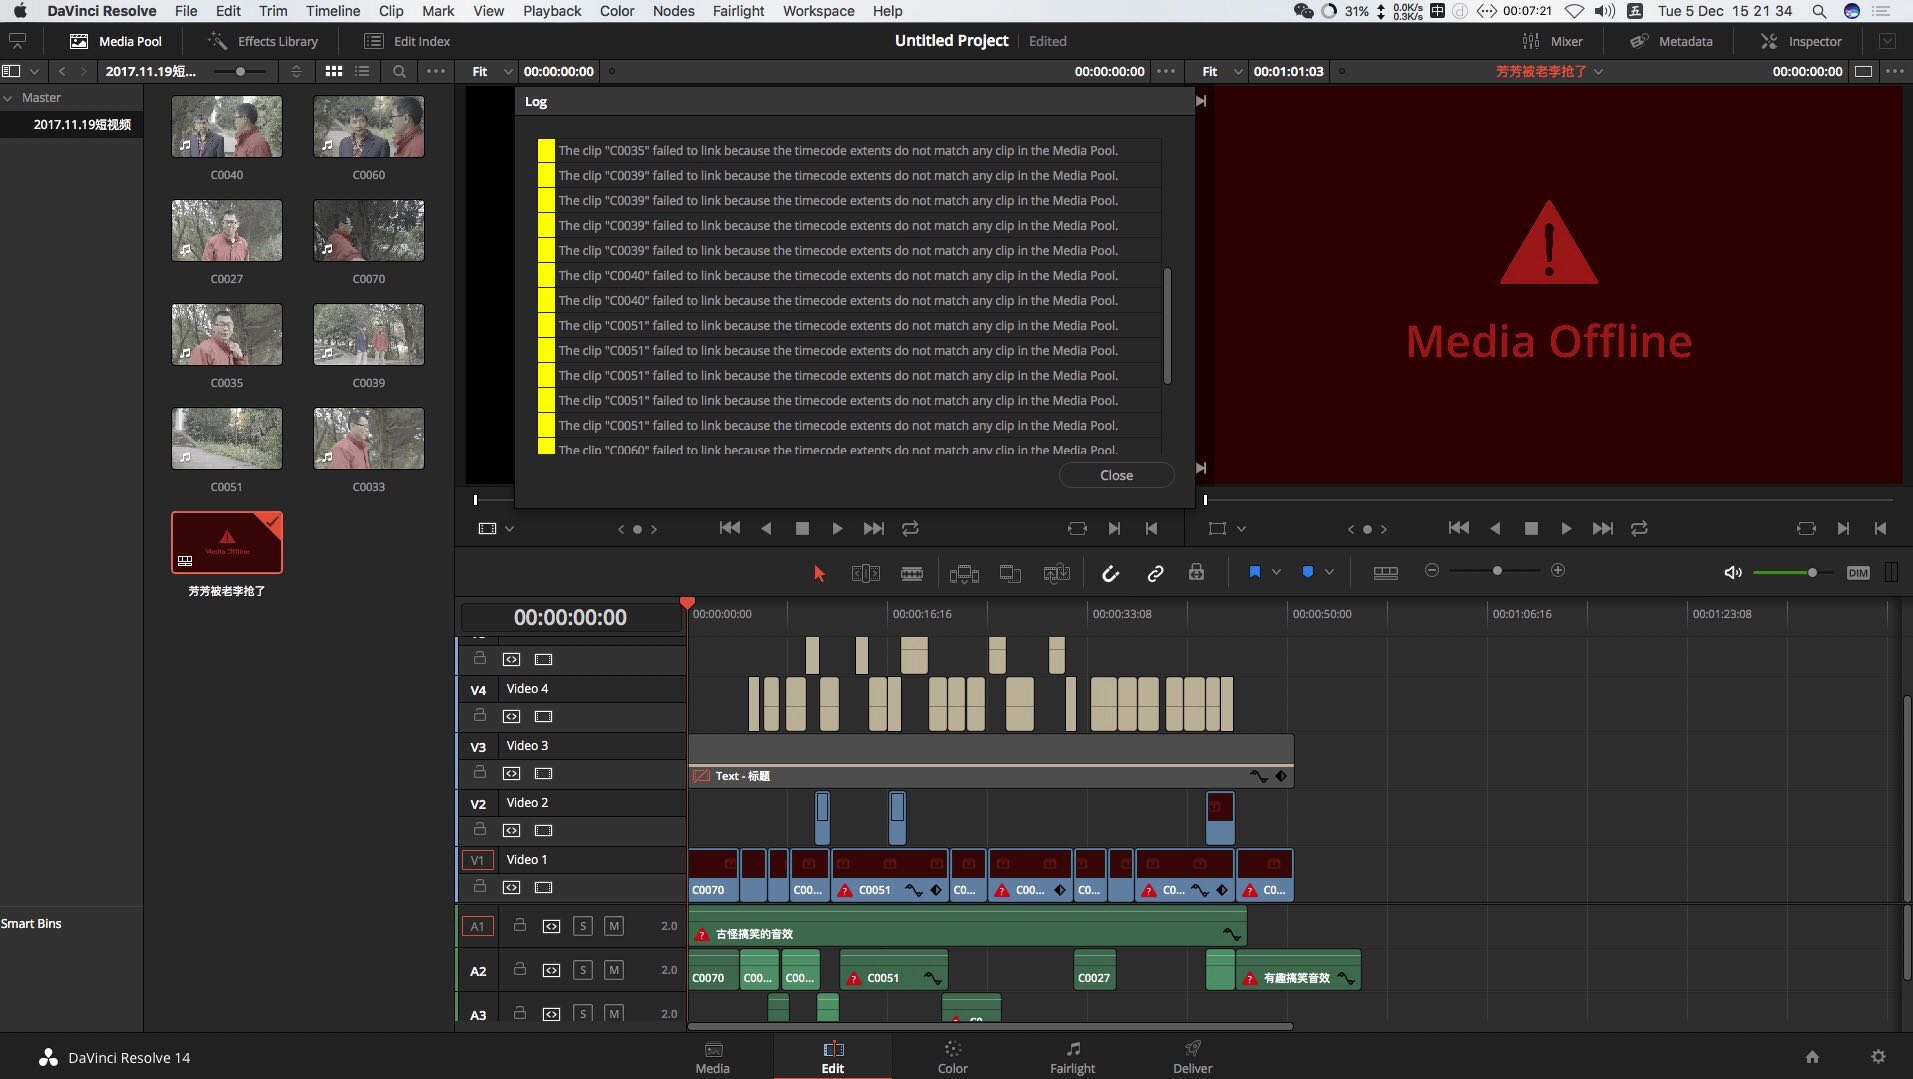Select the arrow Selection Mode tool

click(x=819, y=573)
